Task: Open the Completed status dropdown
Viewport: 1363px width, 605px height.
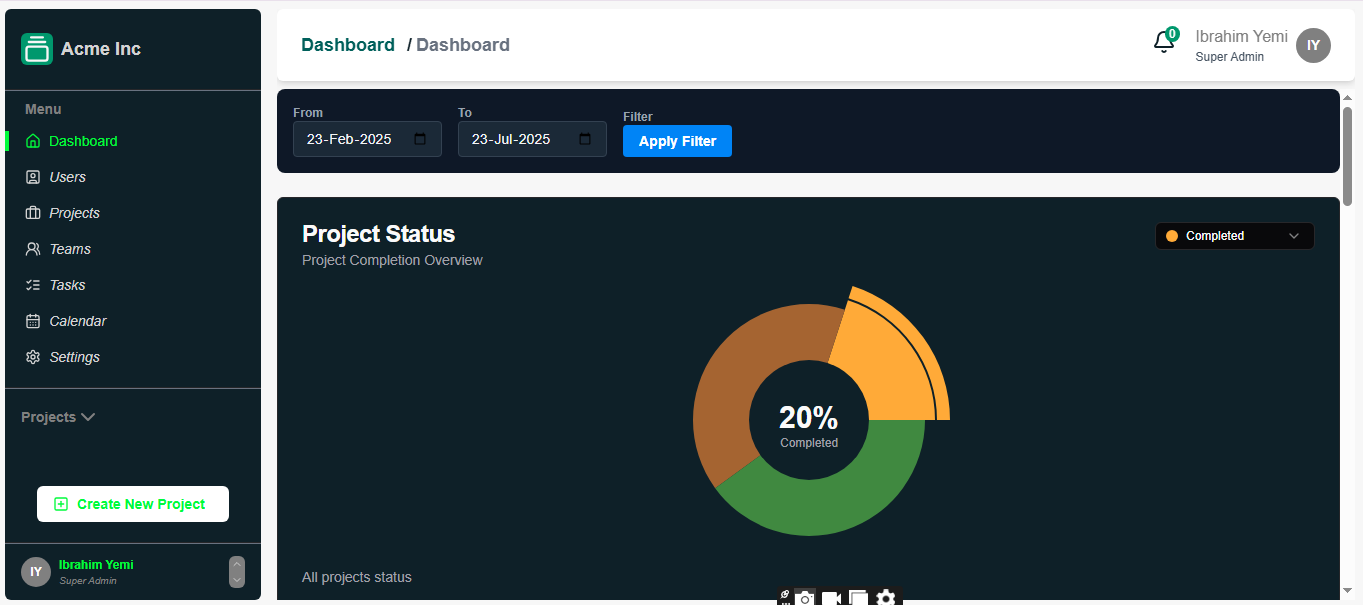Action: [x=1234, y=236]
